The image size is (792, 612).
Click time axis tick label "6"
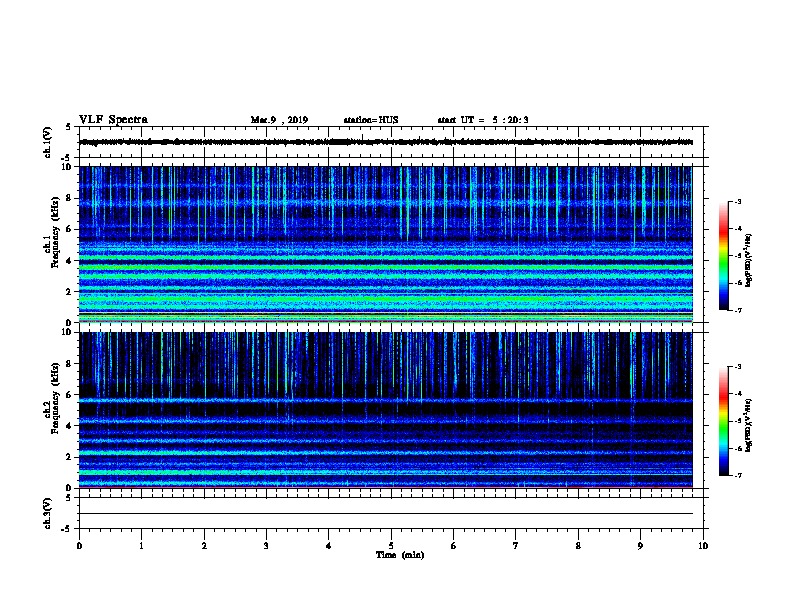[x=454, y=546]
